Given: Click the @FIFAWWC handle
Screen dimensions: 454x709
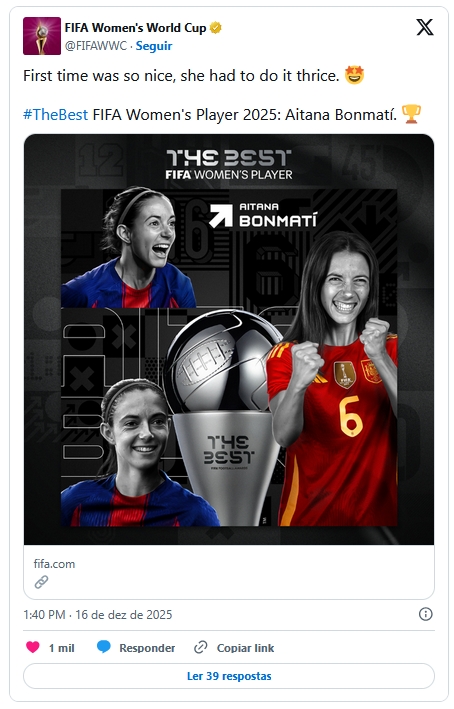Looking at the screenshot, I should [x=96, y=46].
